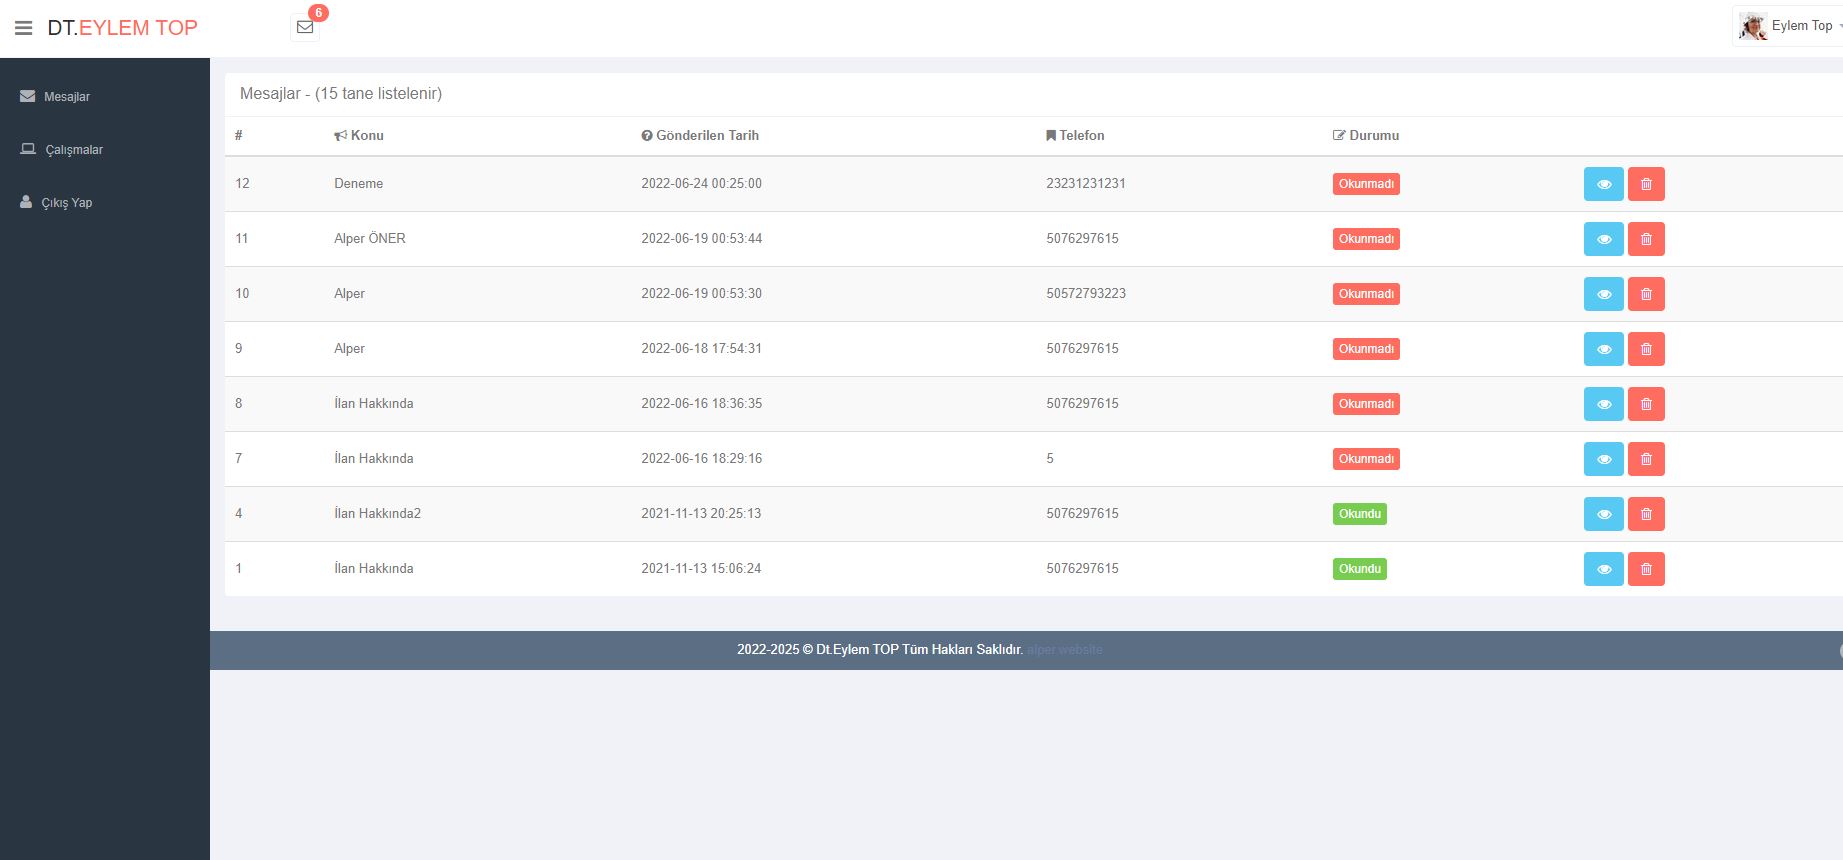1843x860 pixels.
Task: Delete message 12 Deneme with trash icon
Action: pyautogui.click(x=1645, y=184)
